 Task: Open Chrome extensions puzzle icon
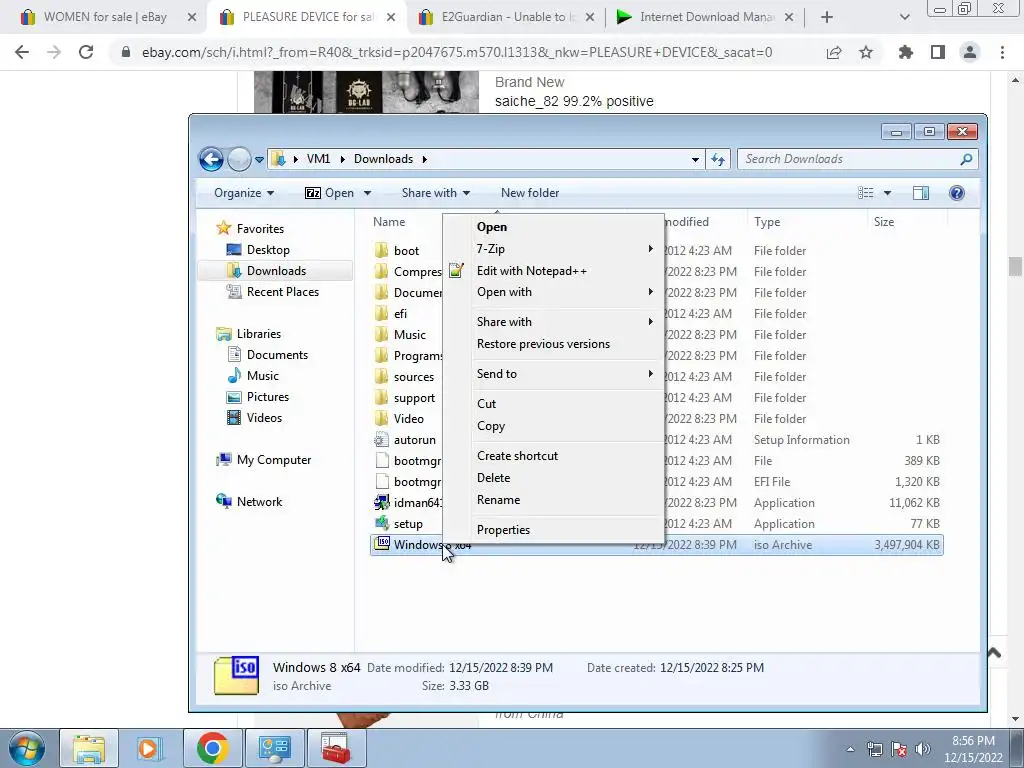(x=906, y=52)
